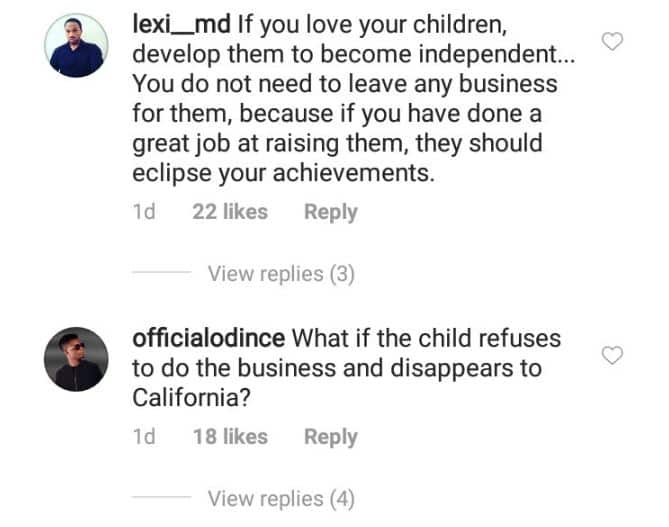The height and width of the screenshot is (527, 669).
Task: Click the 1d timestamp under lexi_md's comment
Action: [144, 212]
